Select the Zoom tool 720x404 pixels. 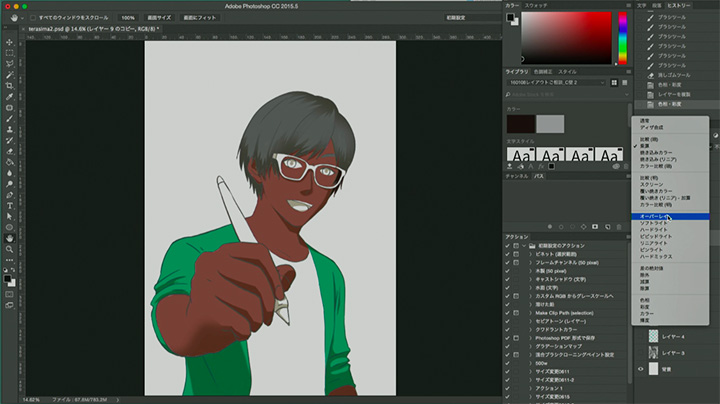tap(9, 249)
